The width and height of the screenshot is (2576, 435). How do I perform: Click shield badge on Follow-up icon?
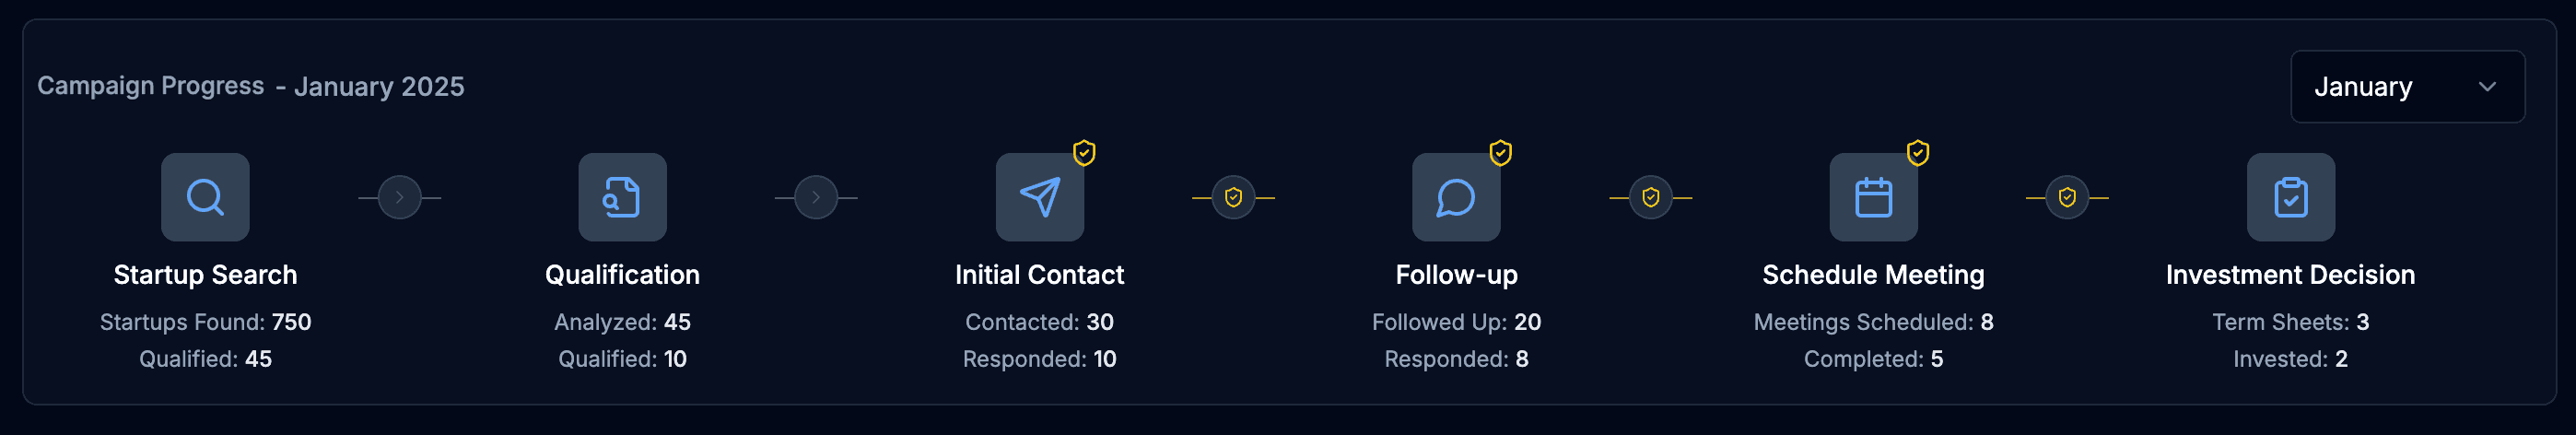pos(1500,153)
